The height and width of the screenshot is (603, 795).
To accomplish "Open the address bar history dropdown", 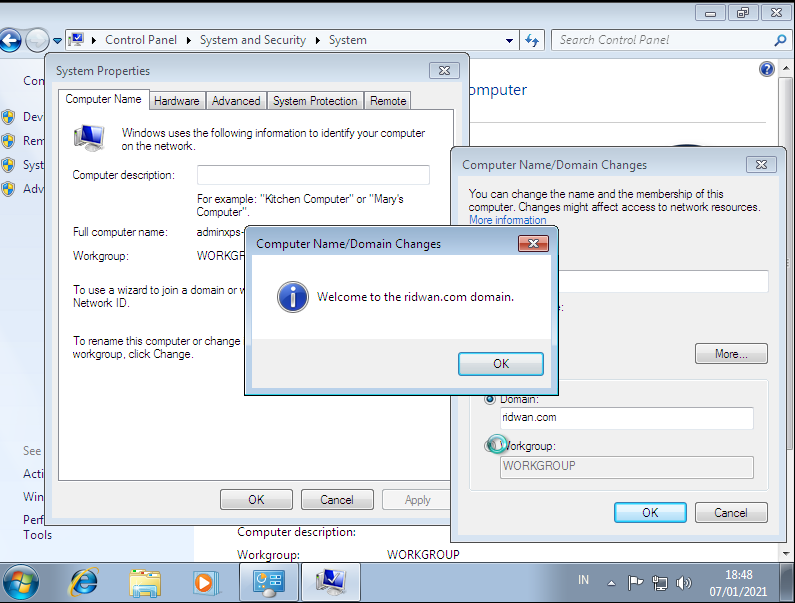I will (509, 41).
